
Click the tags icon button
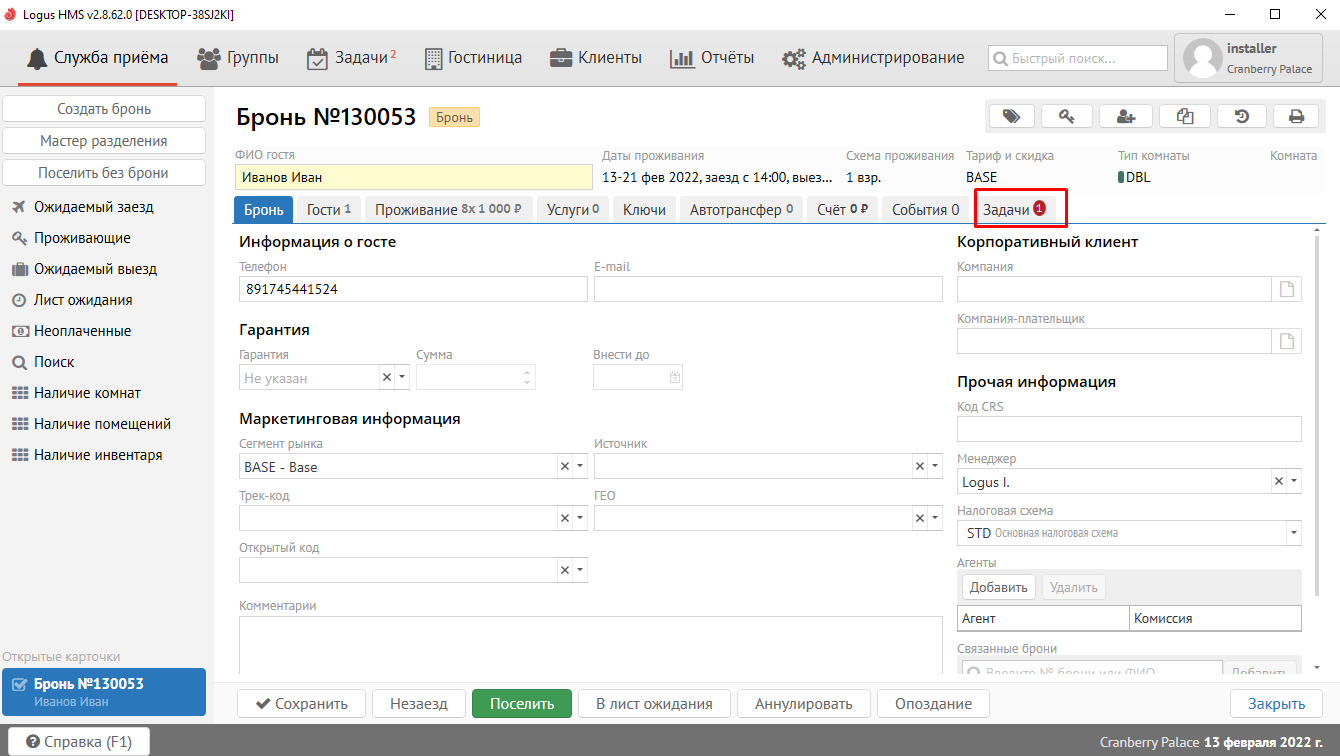point(1011,116)
